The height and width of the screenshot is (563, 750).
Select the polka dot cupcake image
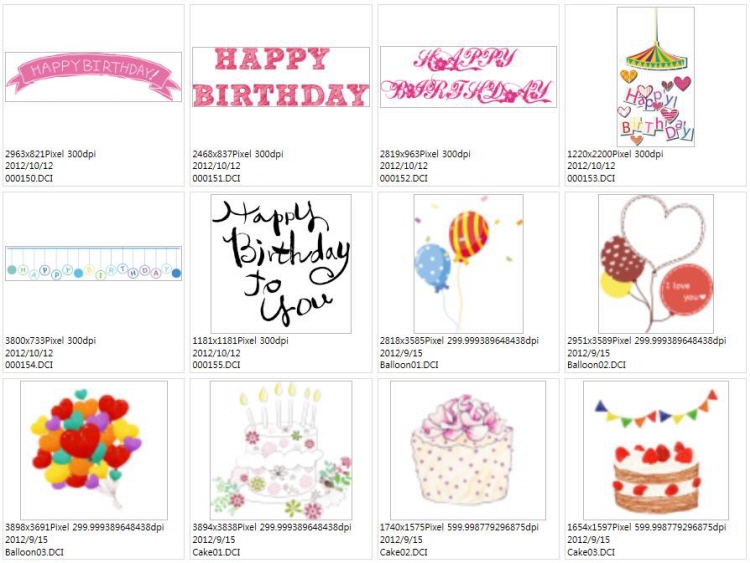(468, 450)
